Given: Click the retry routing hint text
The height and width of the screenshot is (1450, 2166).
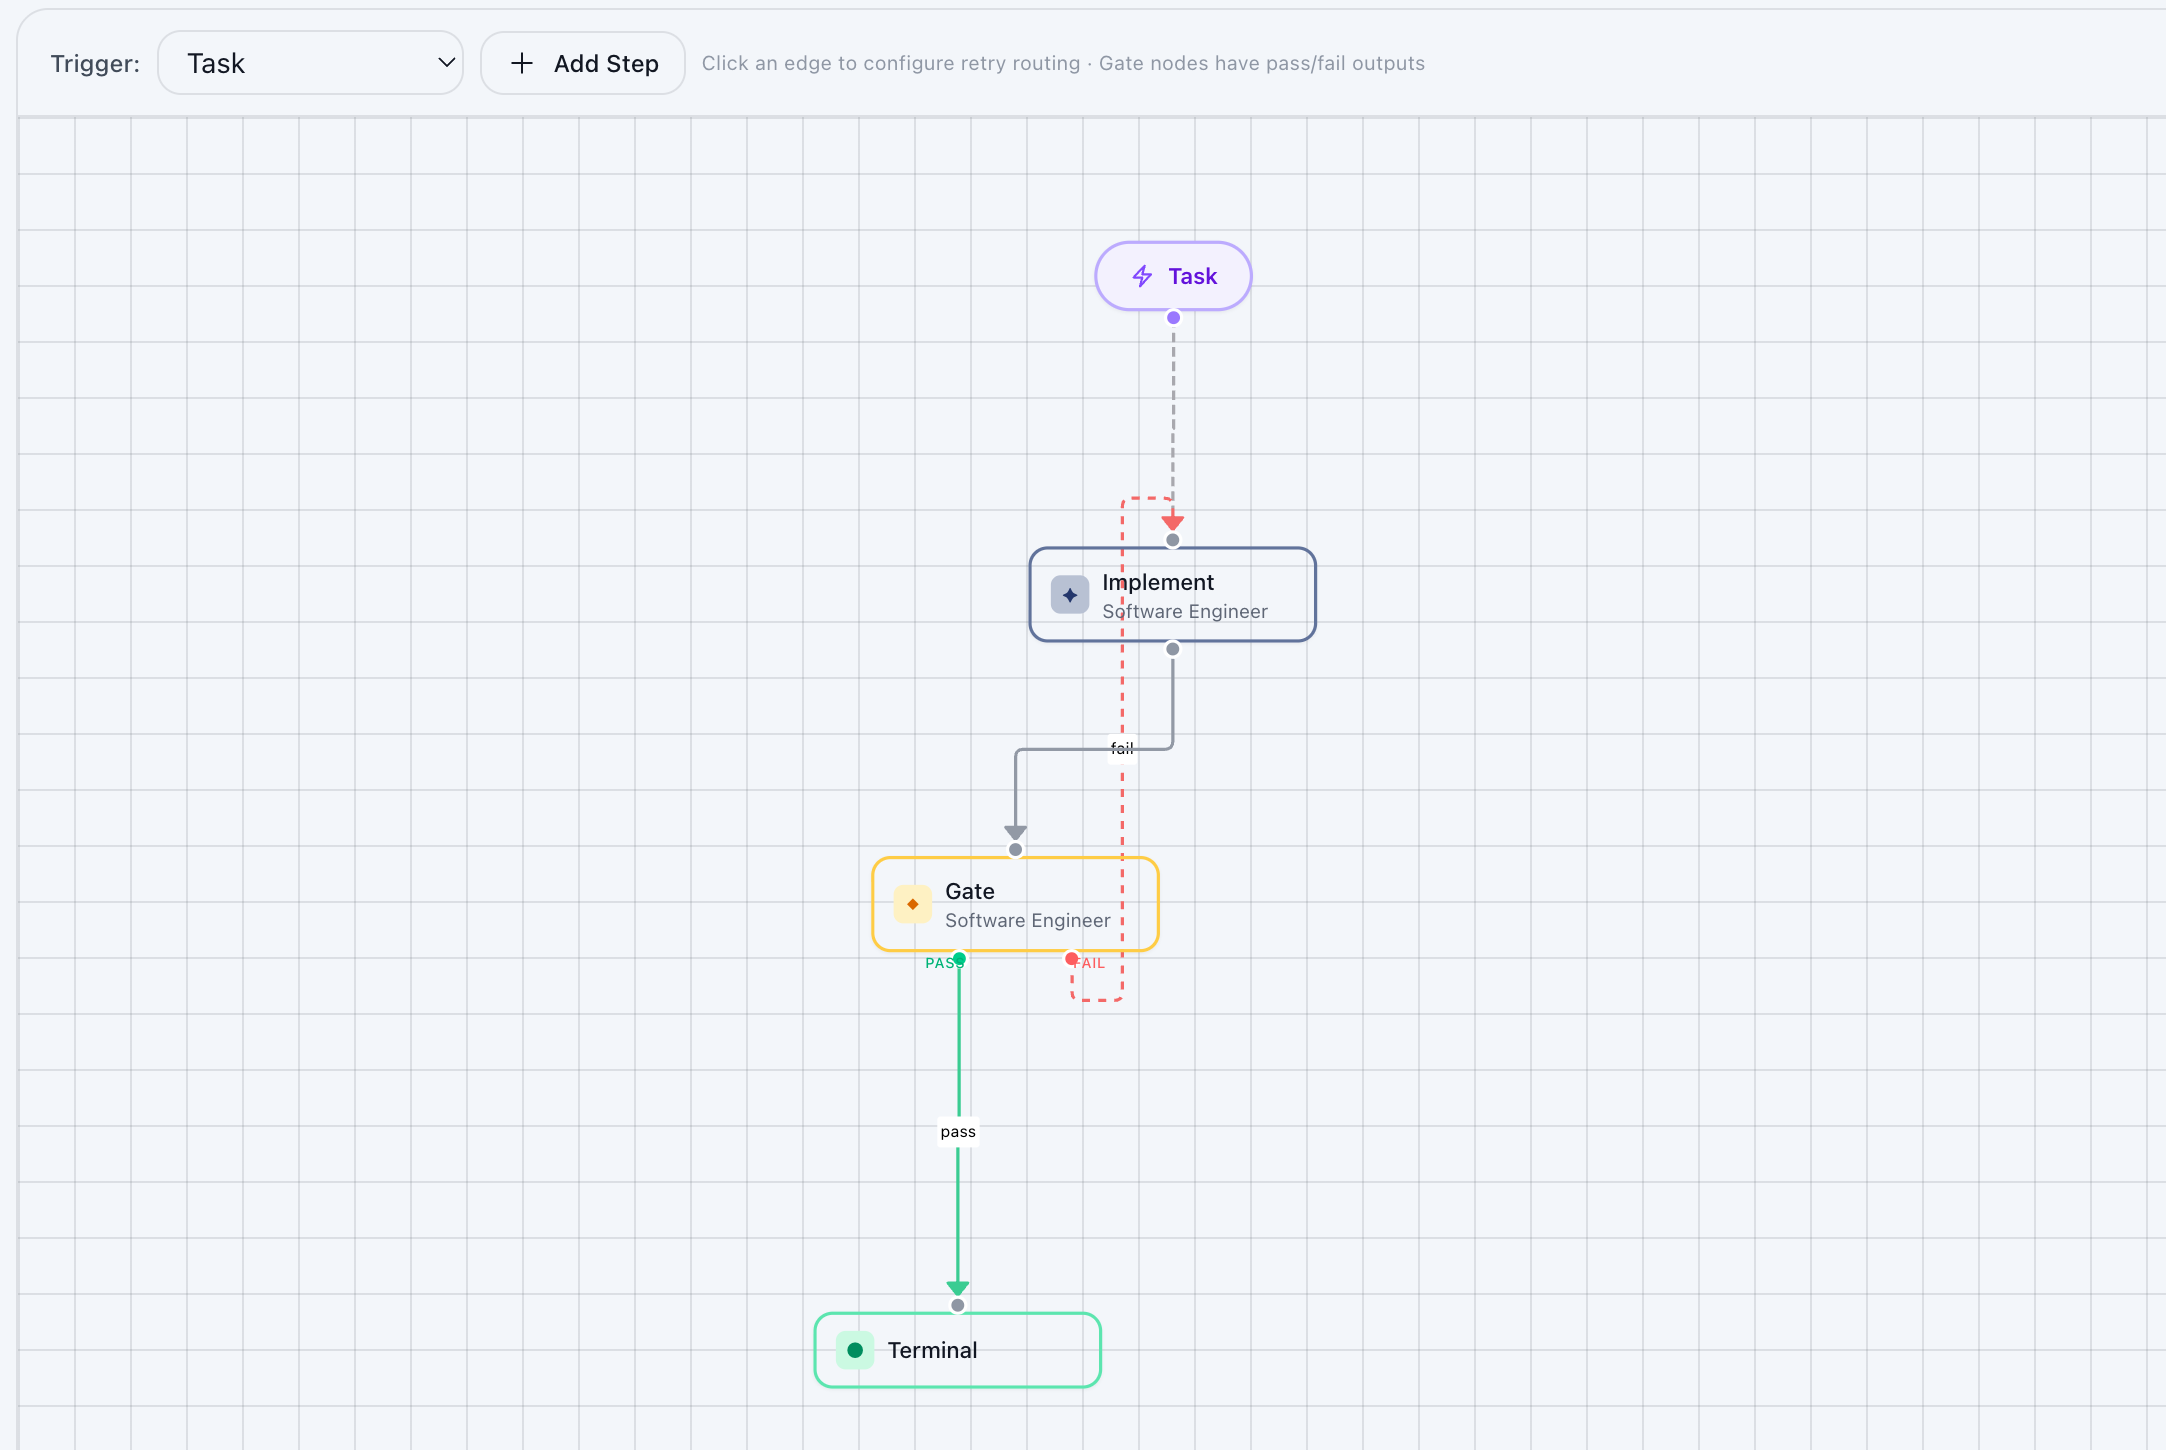Looking at the screenshot, I should pyautogui.click(x=1063, y=63).
